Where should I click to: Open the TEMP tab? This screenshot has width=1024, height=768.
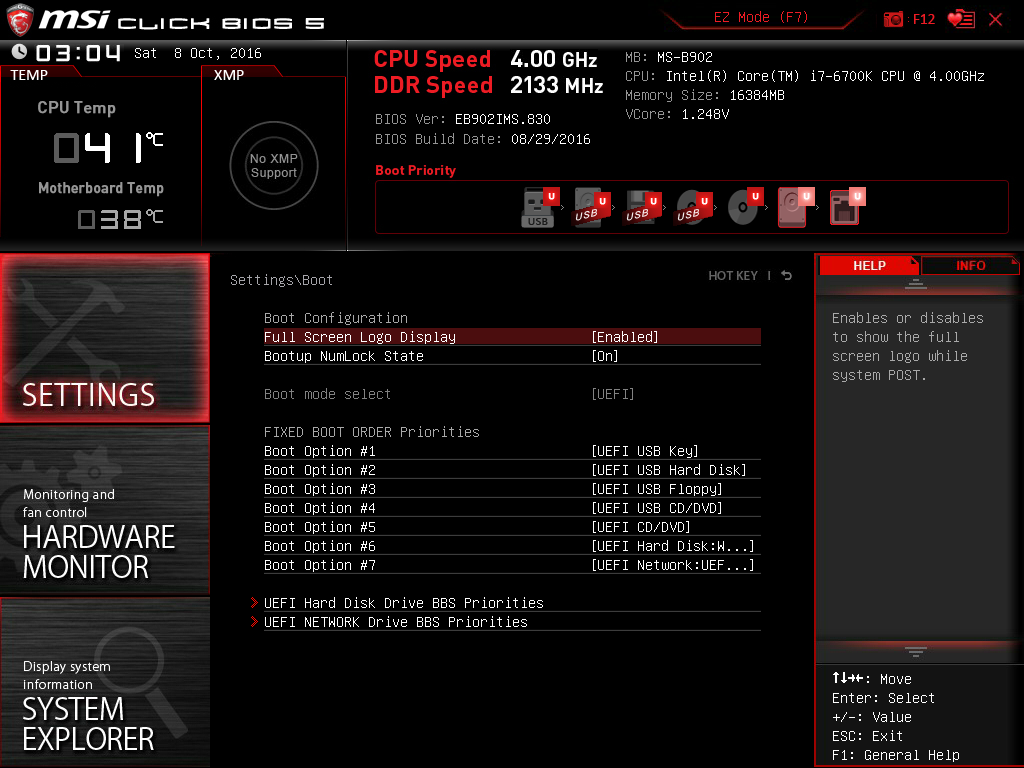coord(29,75)
